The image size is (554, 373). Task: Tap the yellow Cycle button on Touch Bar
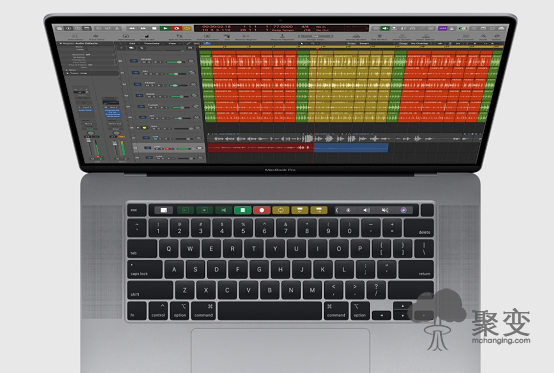[281, 210]
